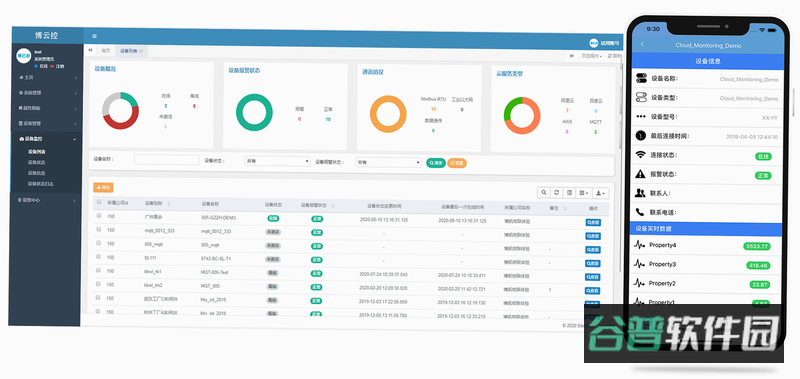800x379 pixels.
Task: Tap Property4 waveform icon on phone
Action: pos(639,245)
